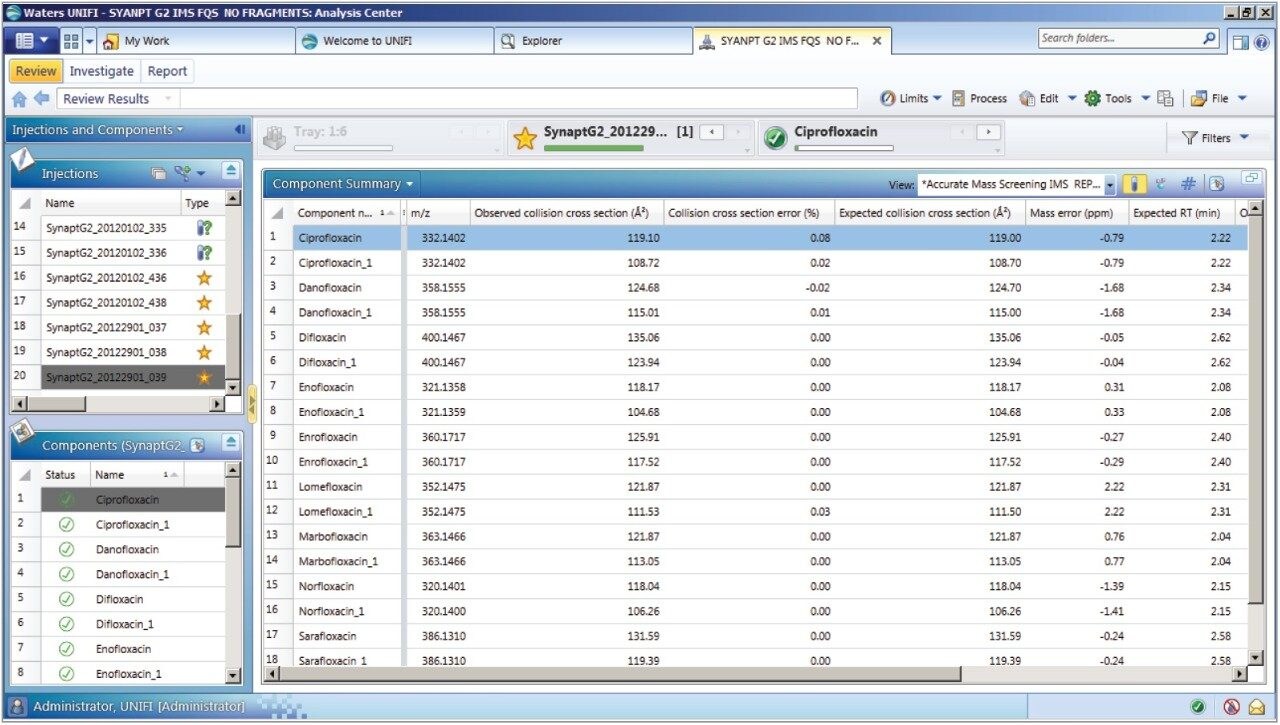Click status checkmark for Difloxacin component

[x=66, y=599]
